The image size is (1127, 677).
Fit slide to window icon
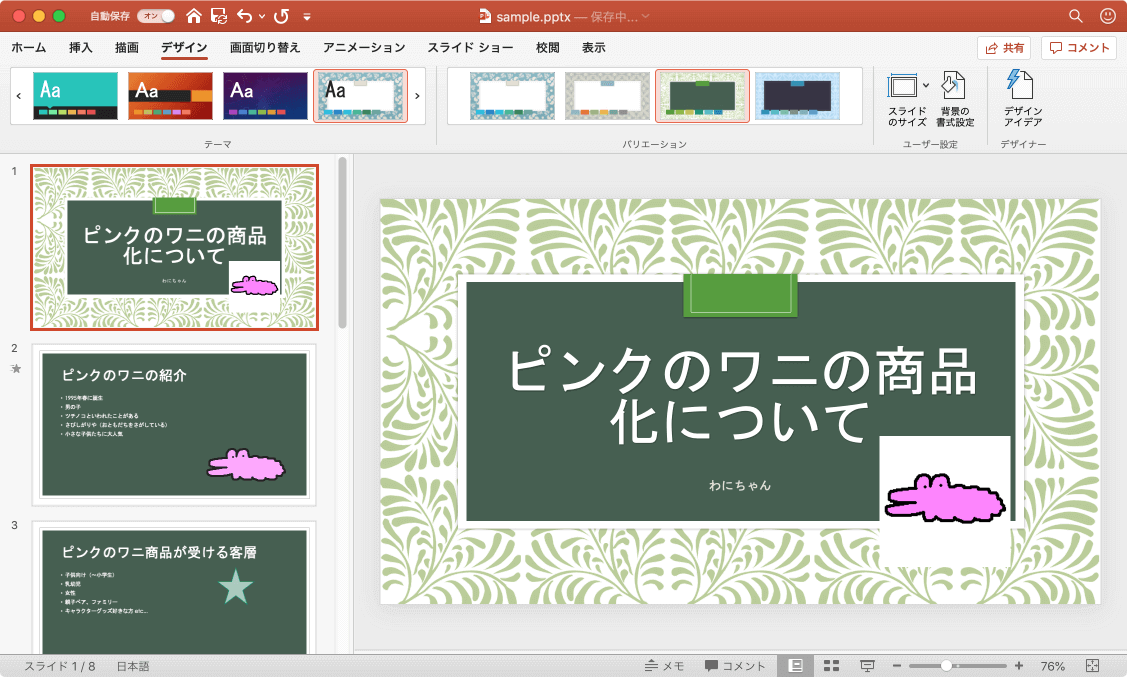click(x=1092, y=666)
